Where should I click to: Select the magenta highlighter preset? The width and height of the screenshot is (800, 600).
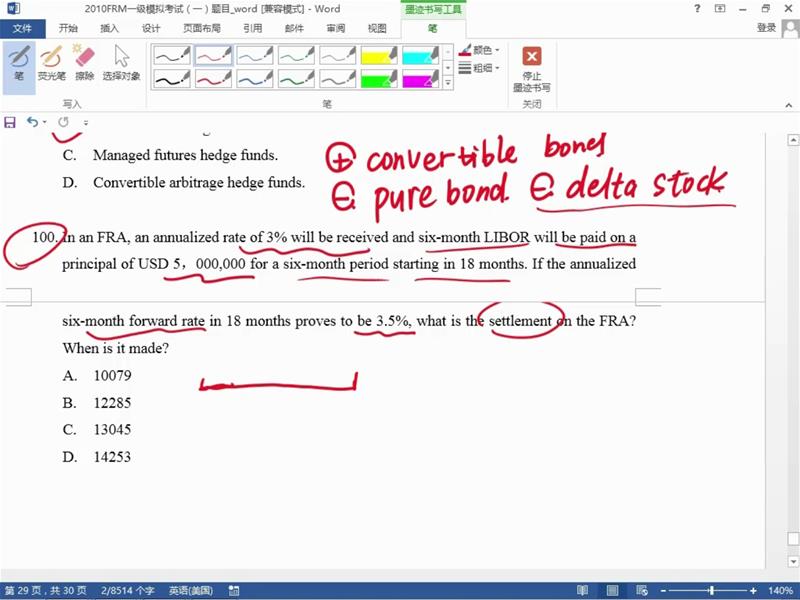[420, 79]
